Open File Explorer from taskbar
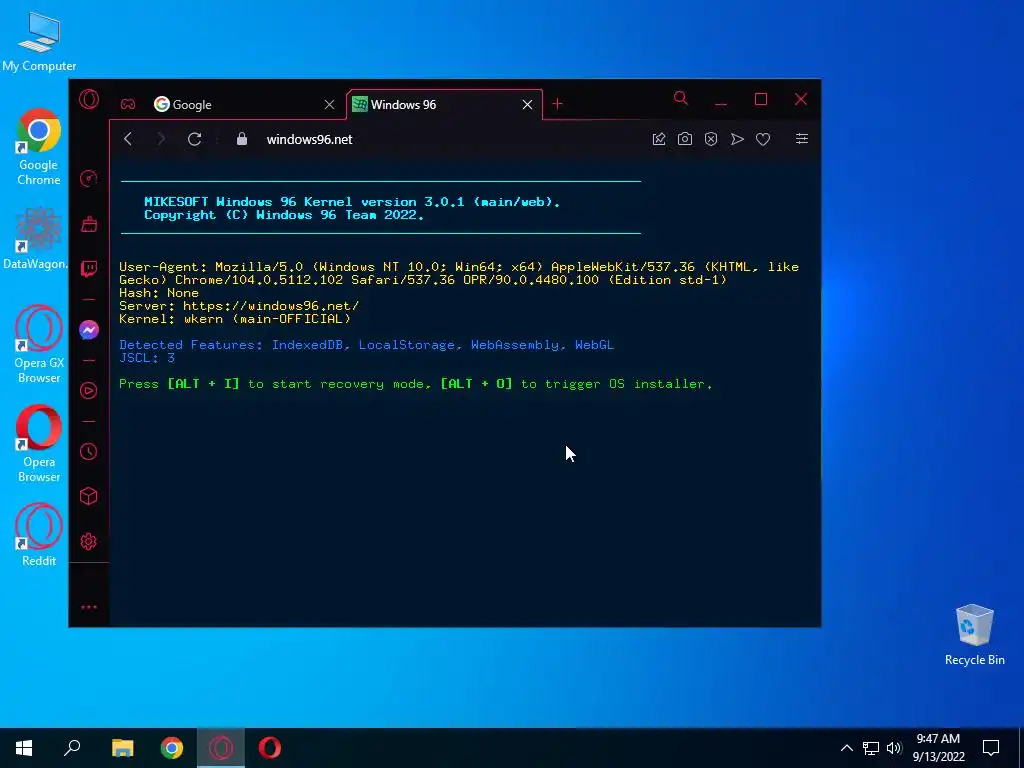The height and width of the screenshot is (768, 1024). coord(122,748)
